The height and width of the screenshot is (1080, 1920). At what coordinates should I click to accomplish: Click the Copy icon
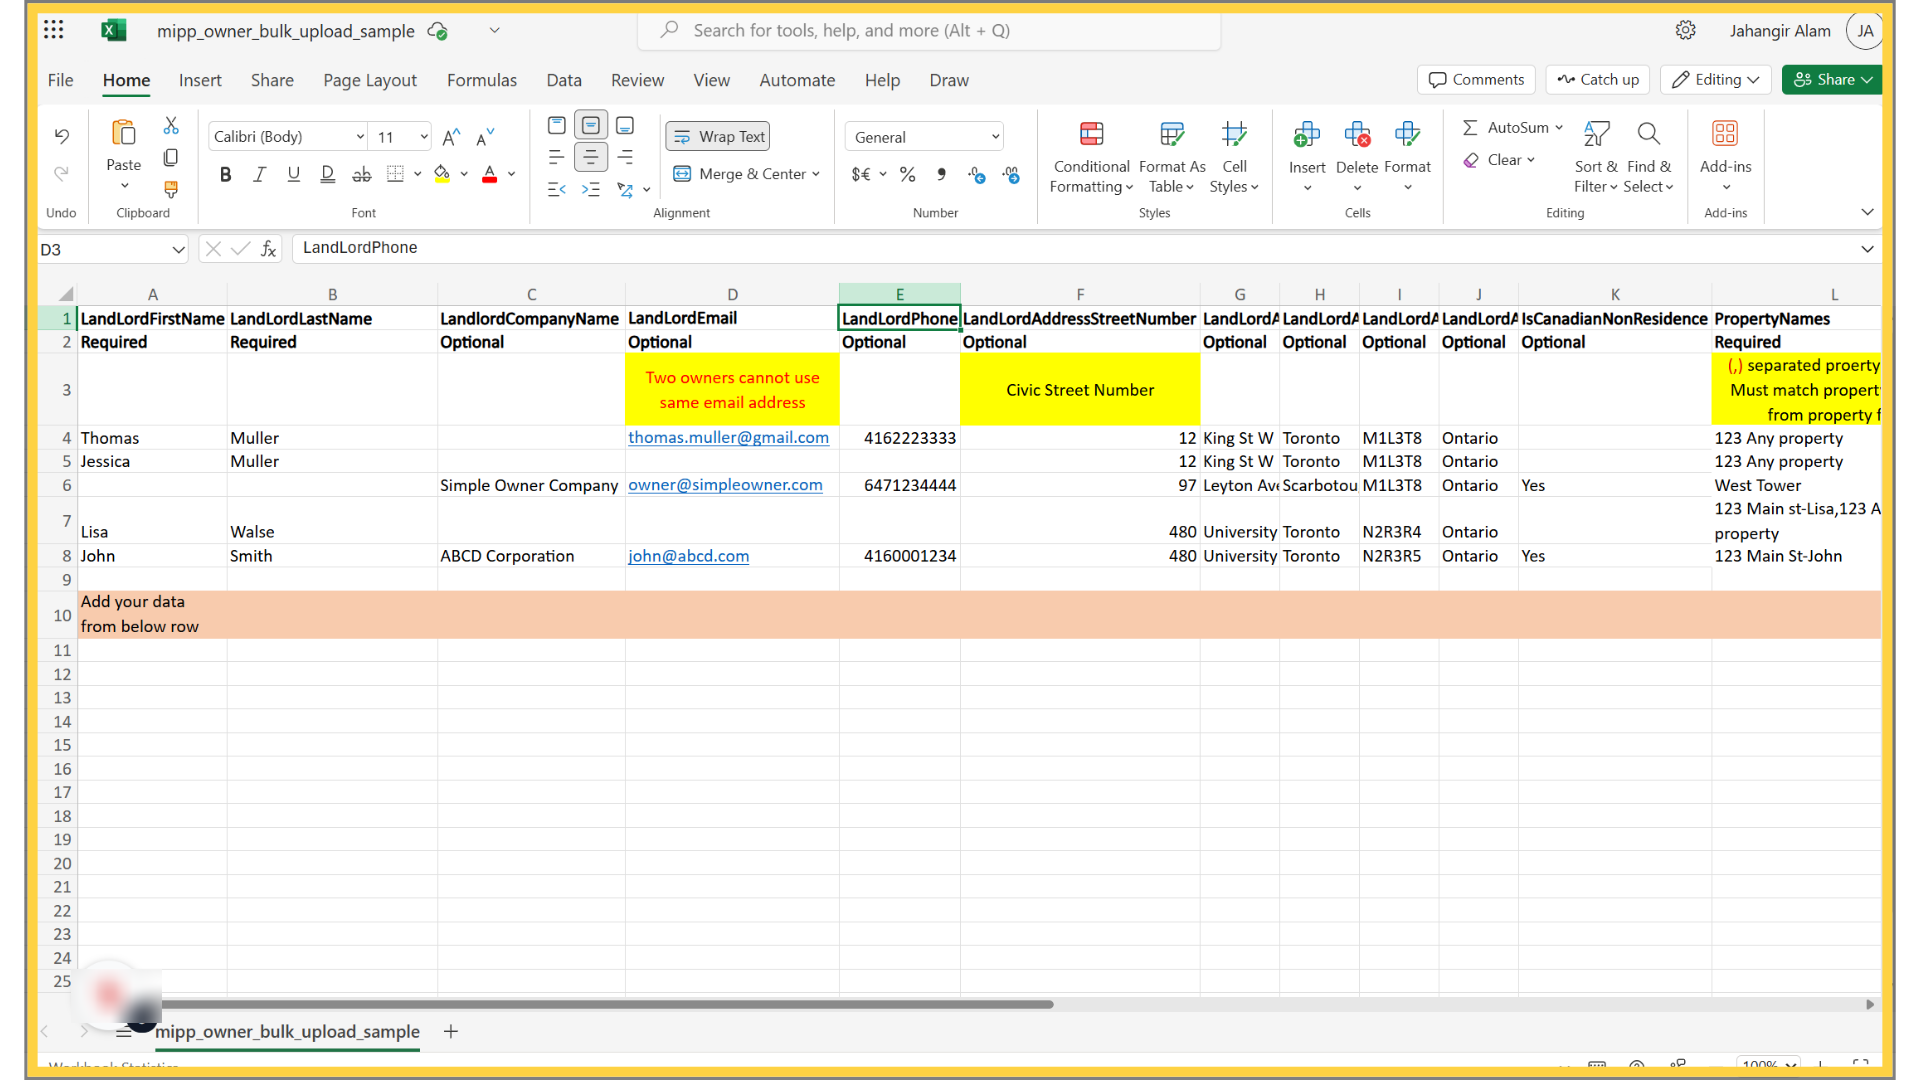click(171, 158)
